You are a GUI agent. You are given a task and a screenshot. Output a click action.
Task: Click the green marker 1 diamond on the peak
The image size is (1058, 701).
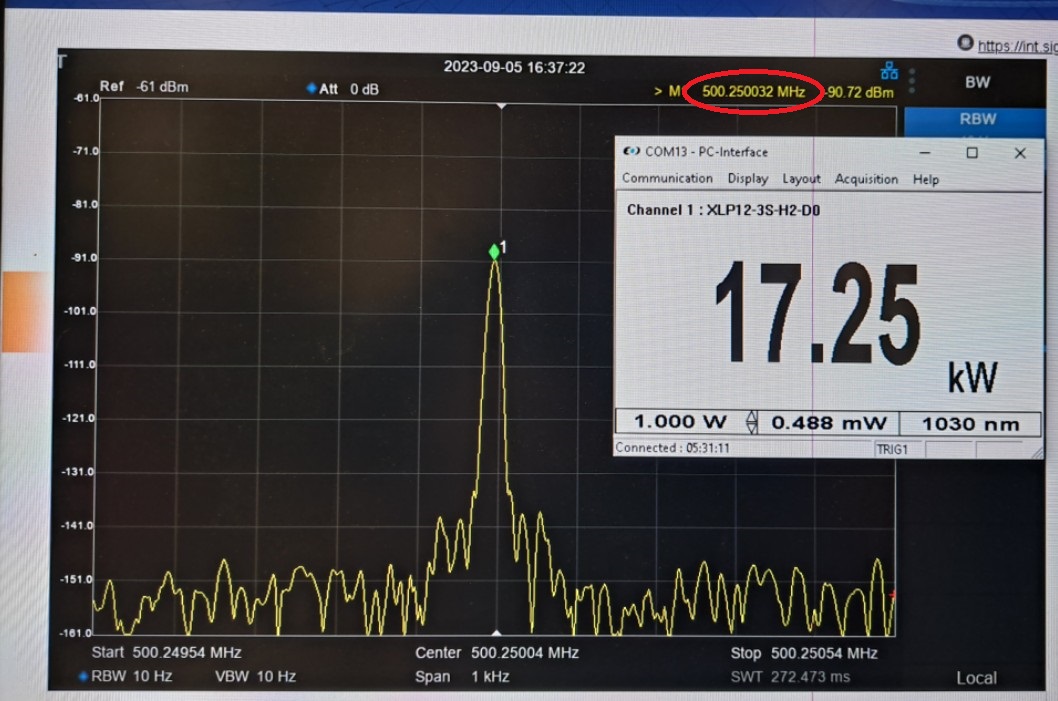(x=494, y=252)
